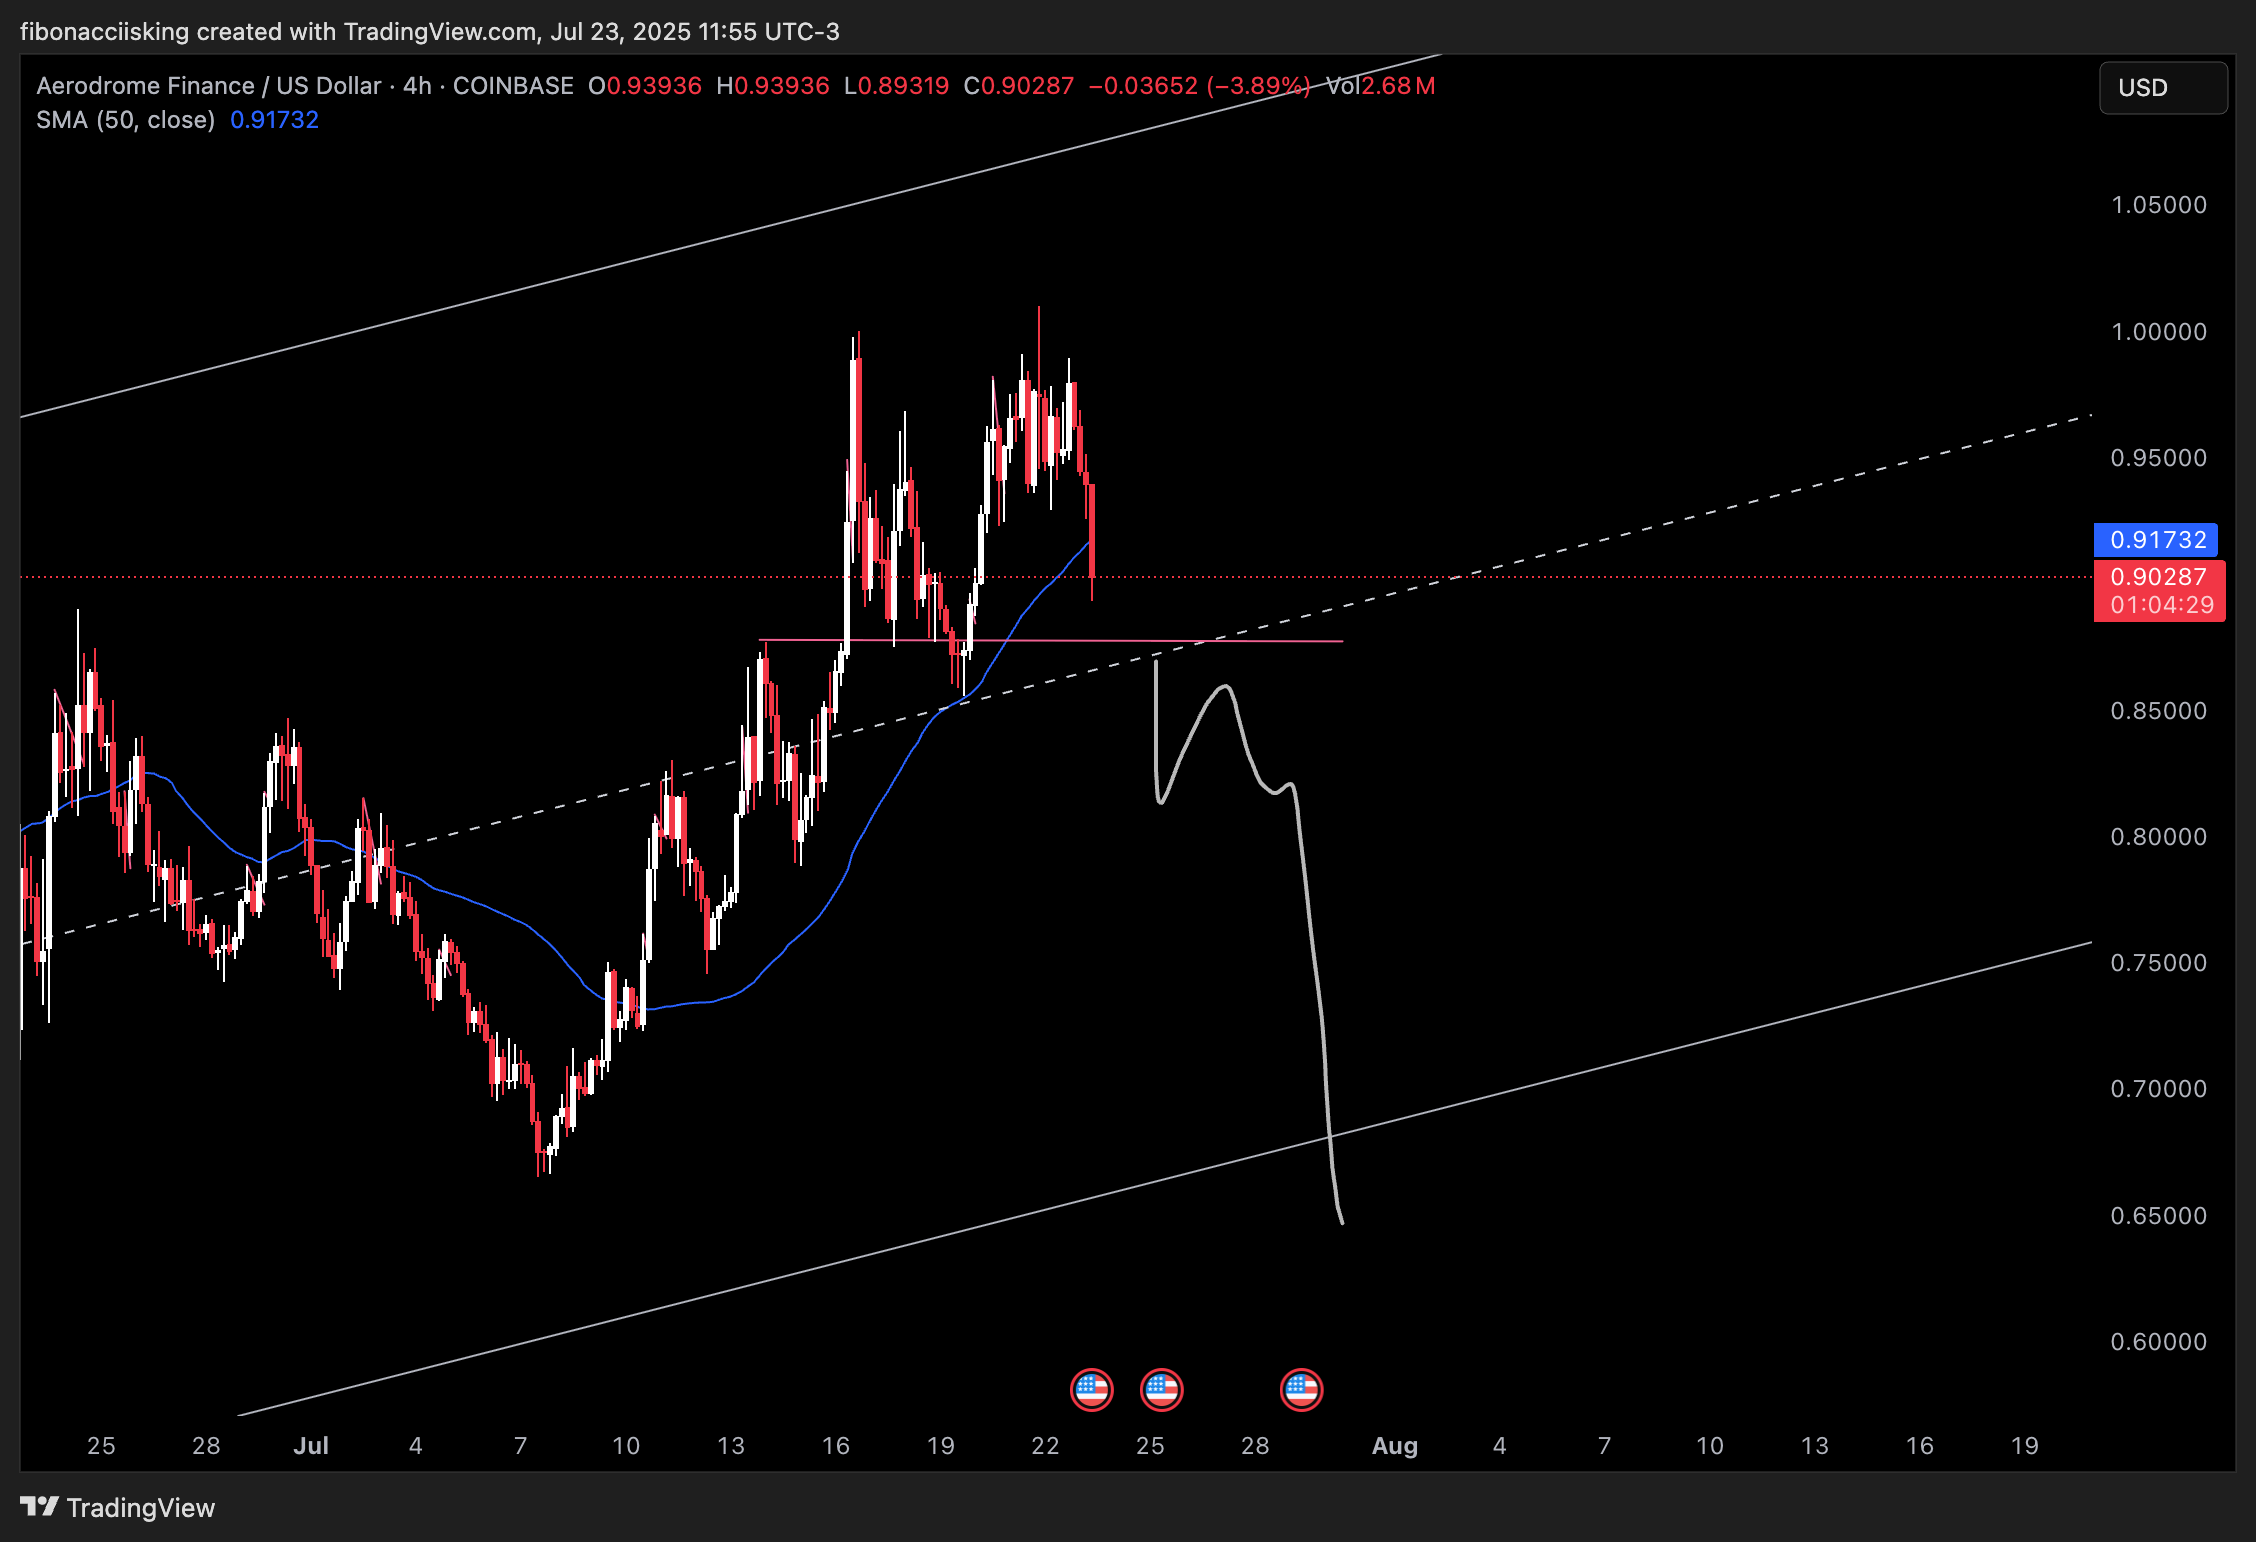Click the 16 date label before 19 in July
The image size is (2256, 1542).
tap(835, 1446)
